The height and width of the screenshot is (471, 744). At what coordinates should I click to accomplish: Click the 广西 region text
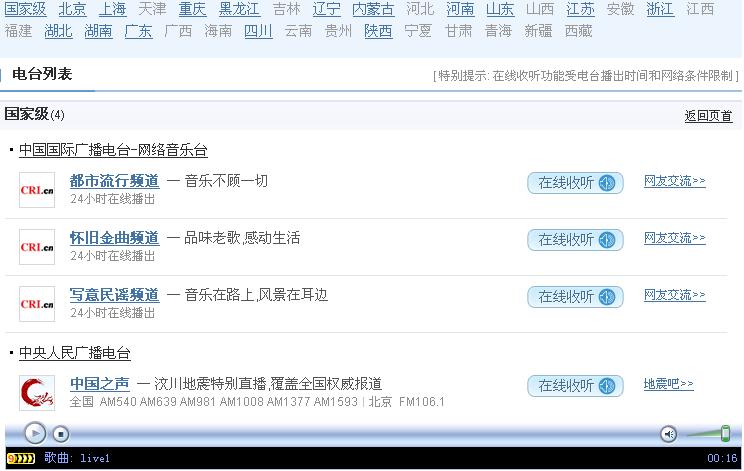[178, 31]
